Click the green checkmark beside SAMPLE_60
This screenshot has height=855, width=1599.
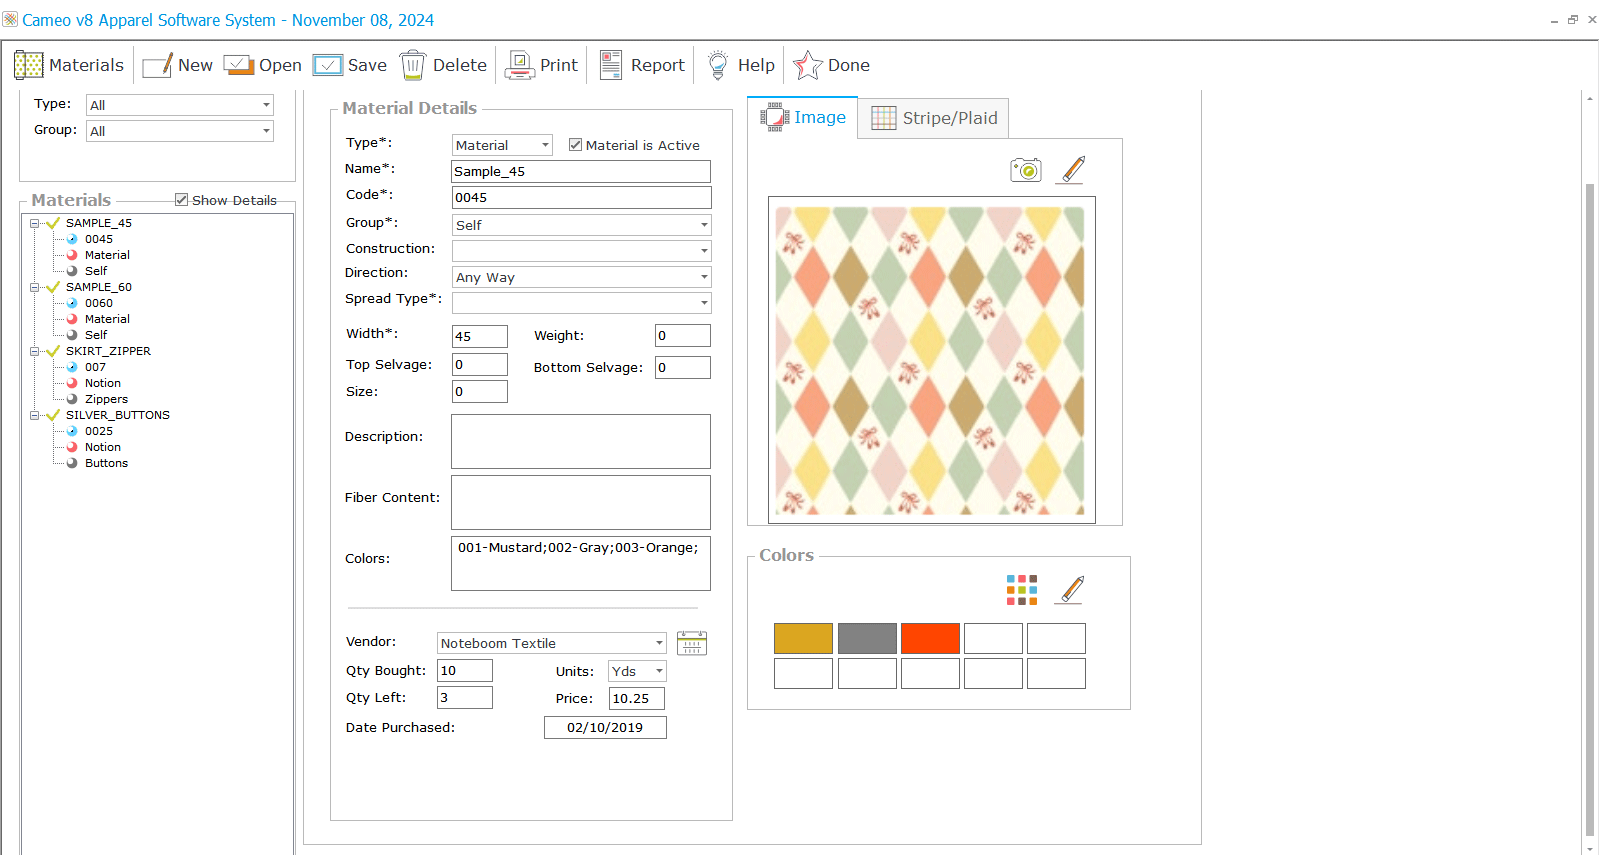(54, 287)
